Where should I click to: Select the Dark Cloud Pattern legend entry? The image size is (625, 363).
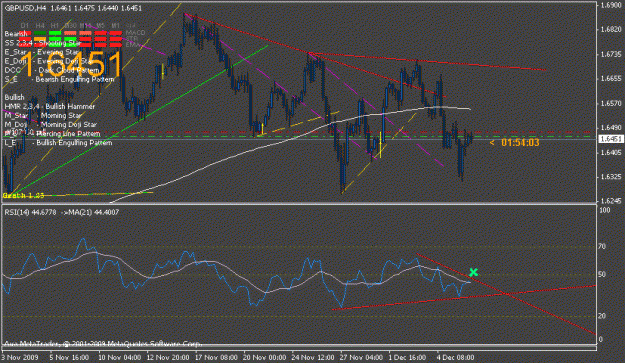(52, 70)
